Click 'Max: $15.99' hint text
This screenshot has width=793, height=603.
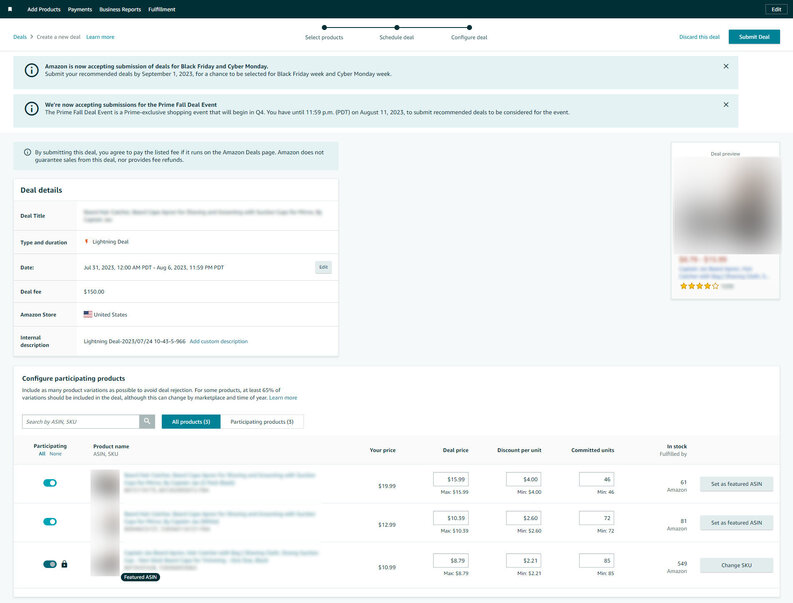tap(454, 492)
